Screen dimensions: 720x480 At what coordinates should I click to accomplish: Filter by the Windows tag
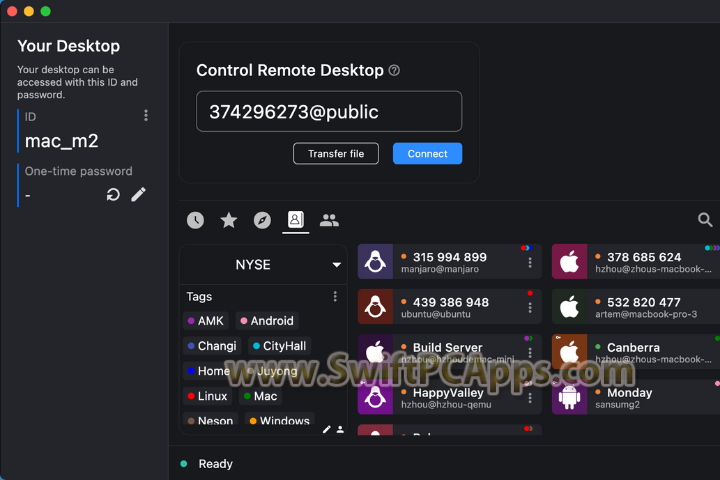[x=280, y=421]
